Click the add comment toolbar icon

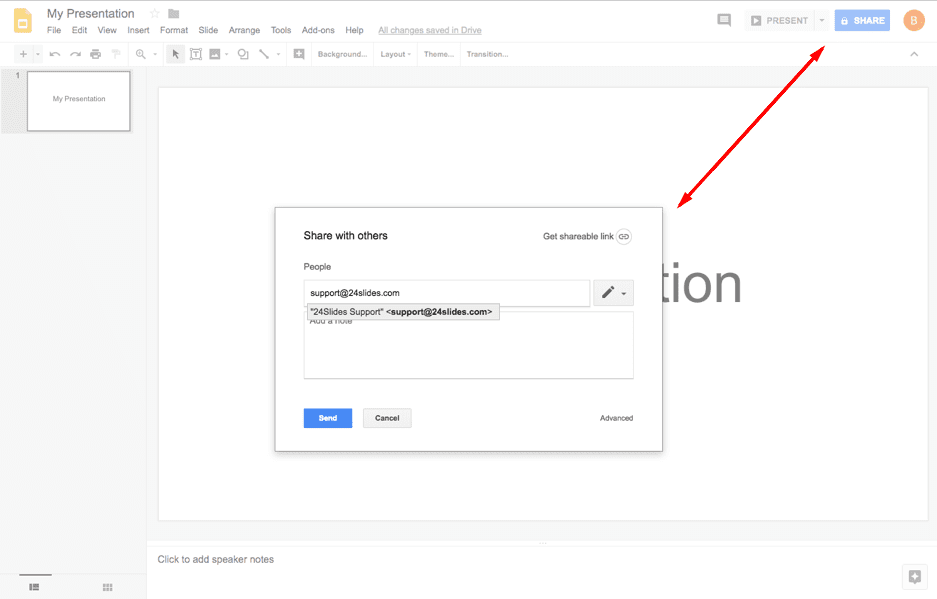299,54
